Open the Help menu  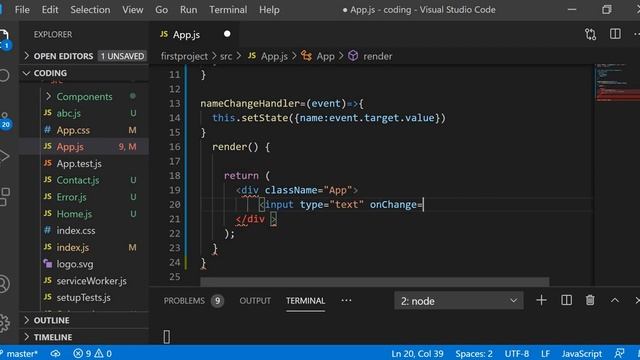(x=269, y=9)
